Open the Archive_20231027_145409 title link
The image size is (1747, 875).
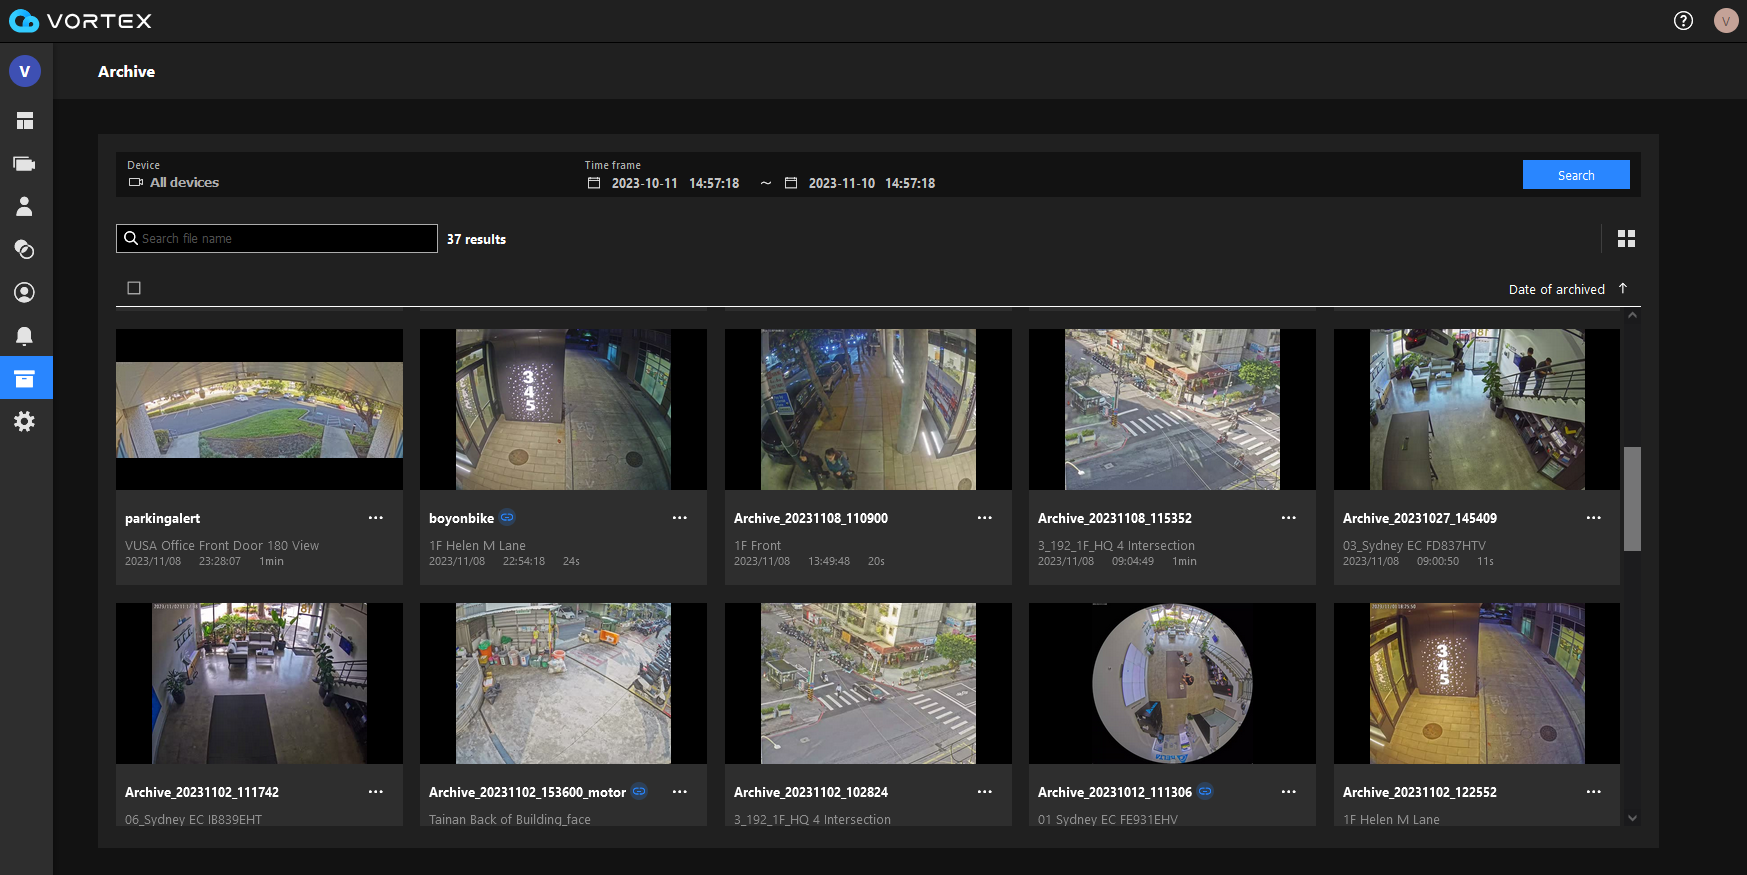pyautogui.click(x=1419, y=518)
